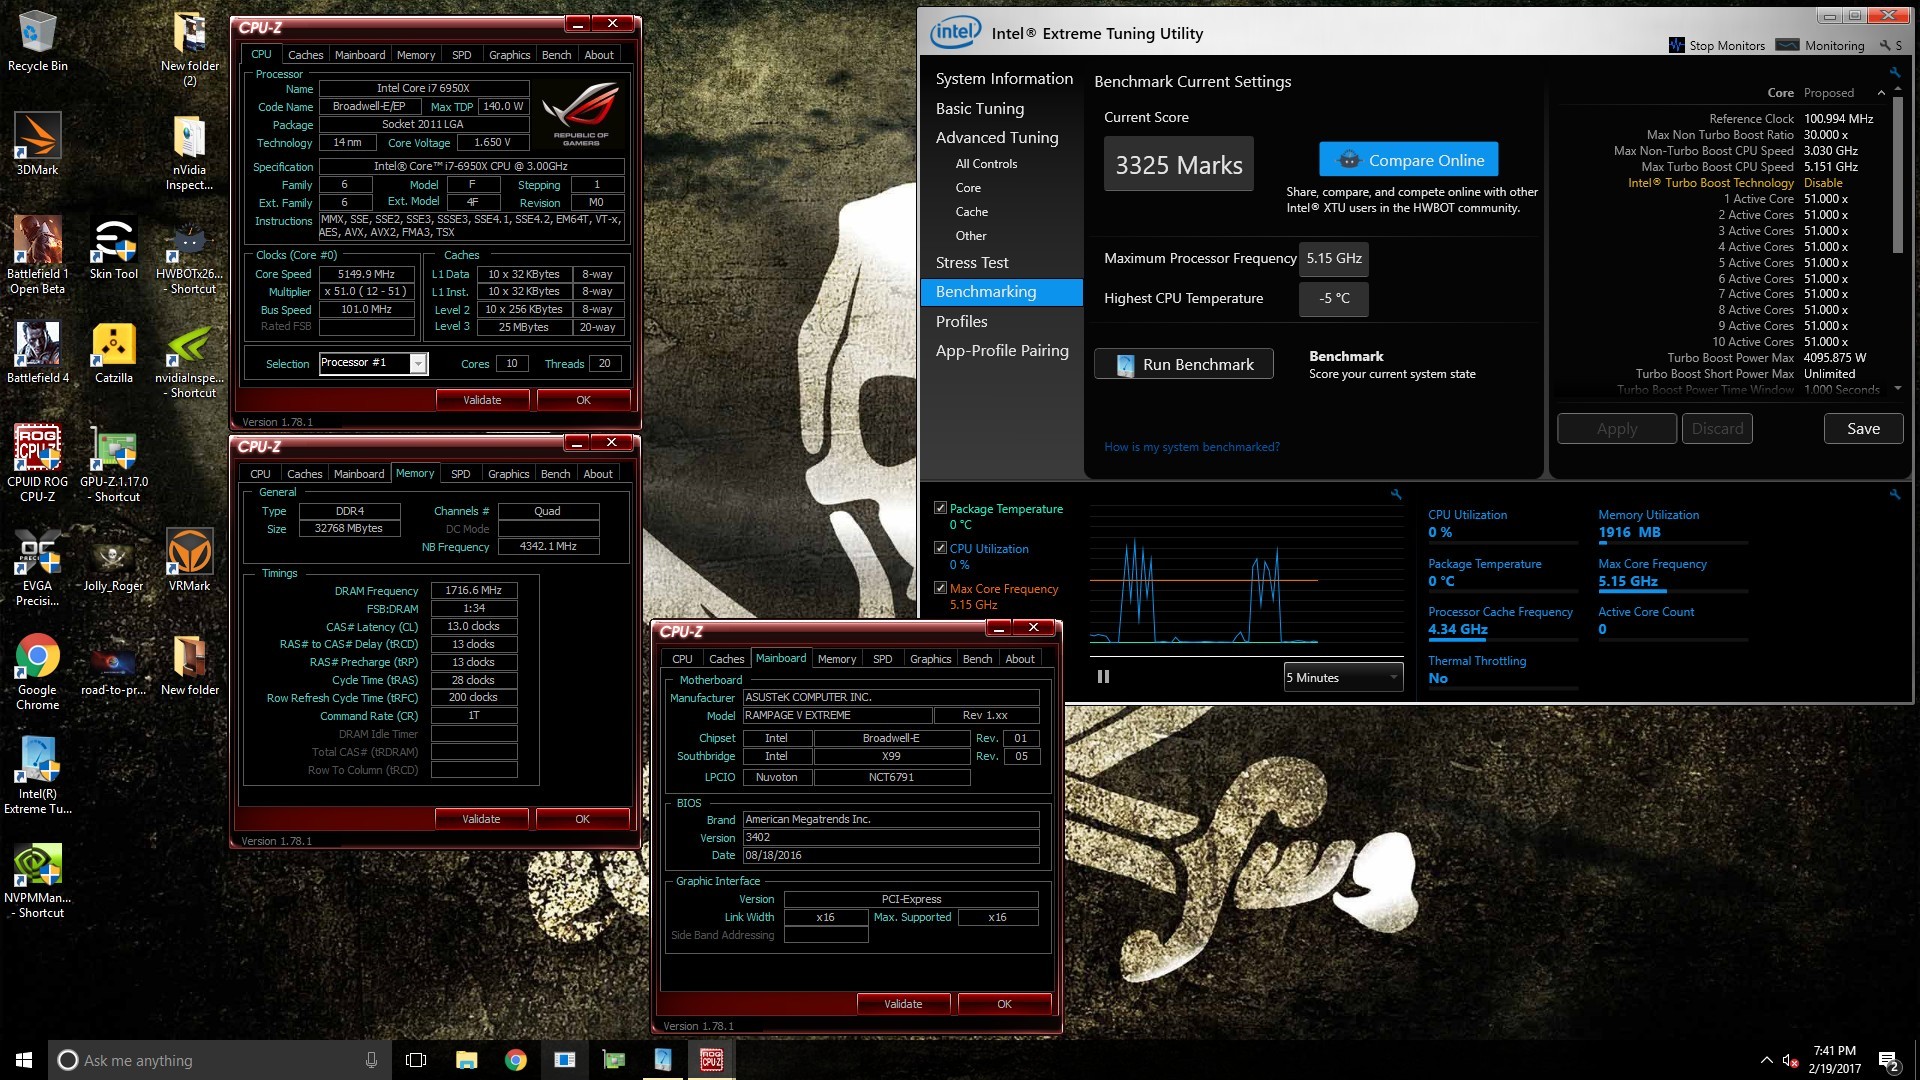Viewport: 1920px width, 1080px height.
Task: Open Advanced Tuning section in XTU
Action: tap(997, 137)
